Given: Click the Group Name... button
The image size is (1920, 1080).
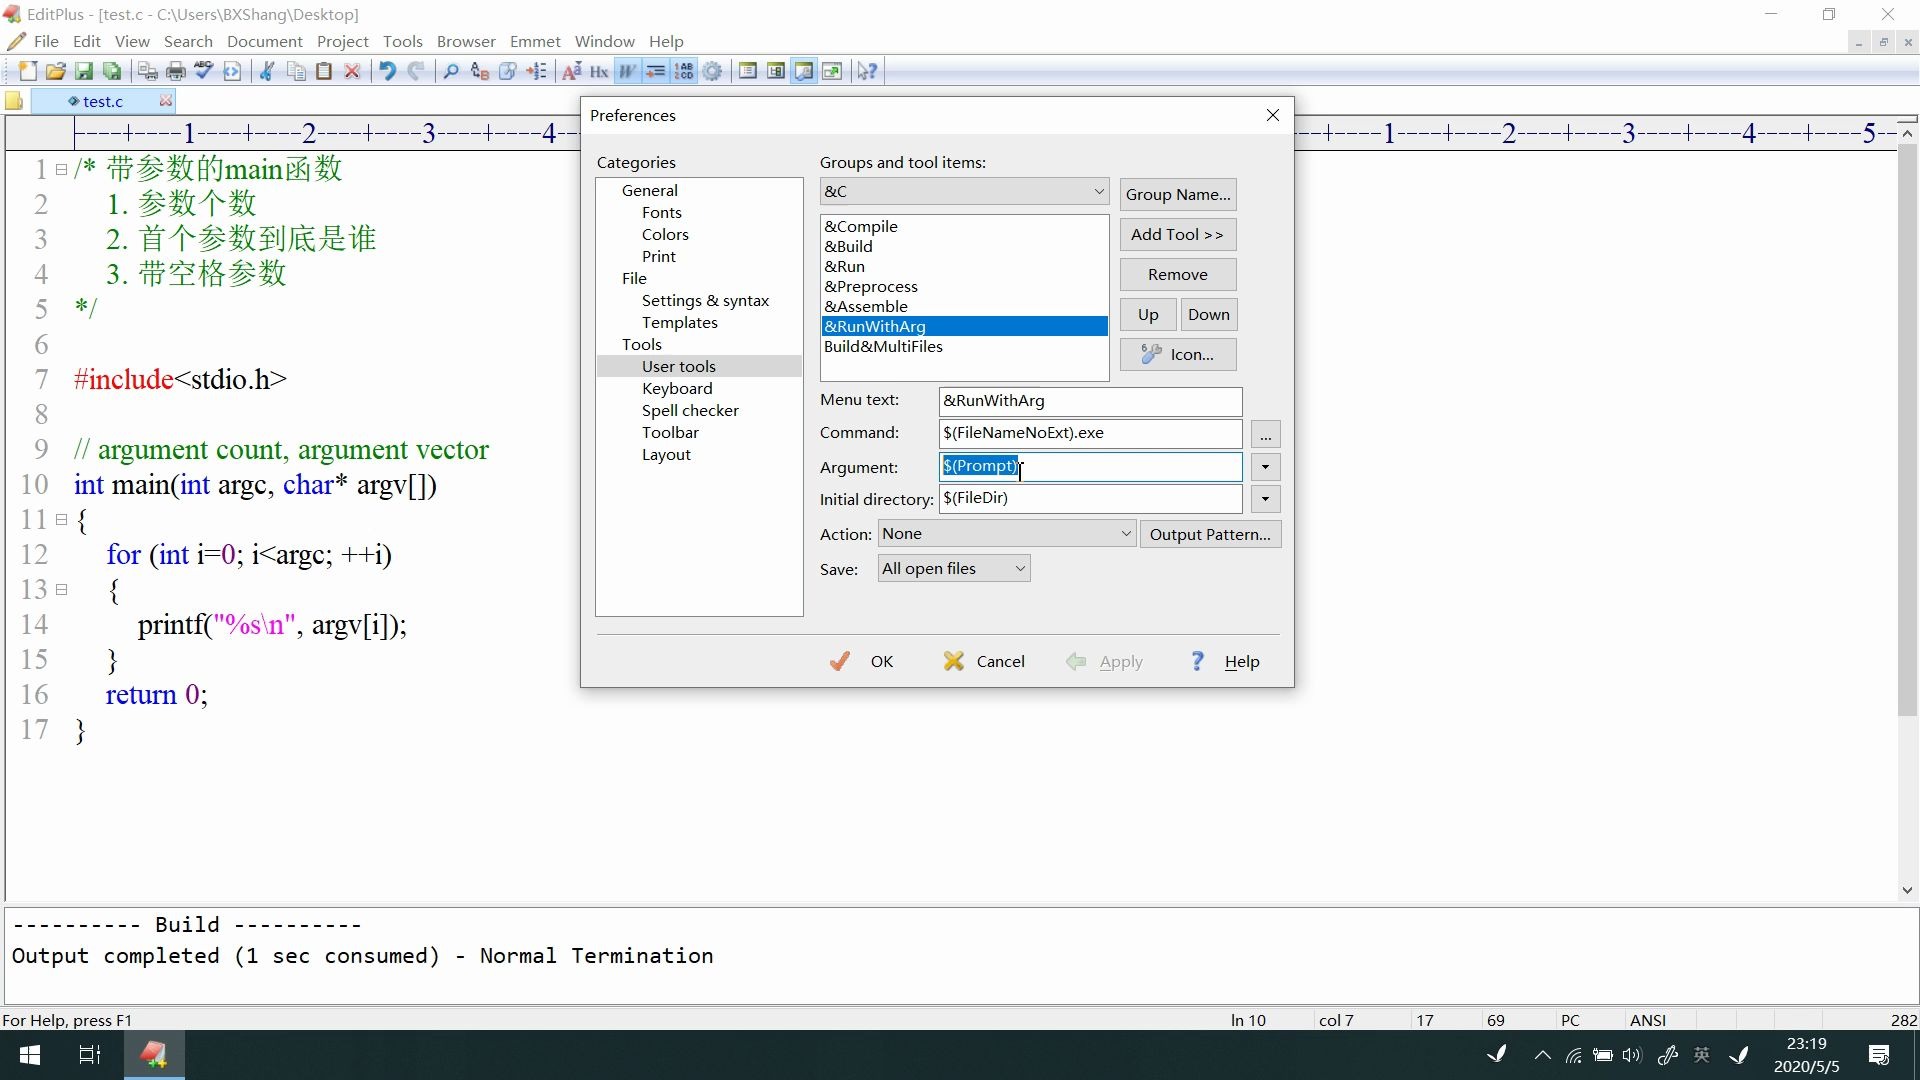Looking at the screenshot, I should (x=1178, y=194).
